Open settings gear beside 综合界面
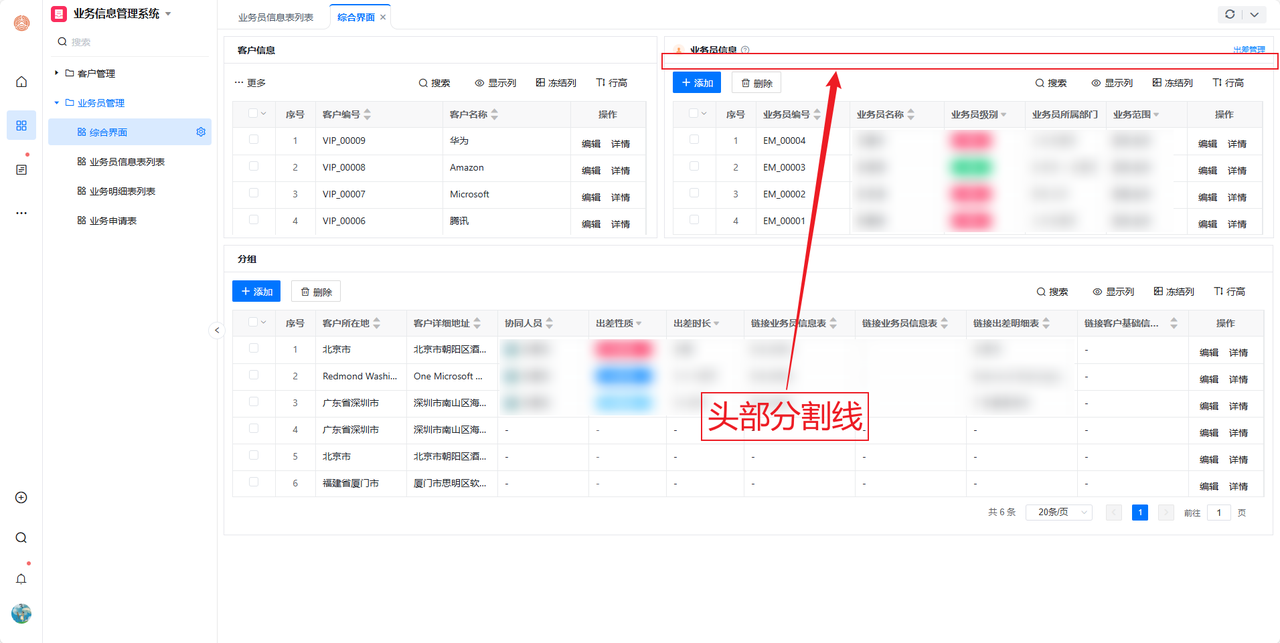 click(201, 132)
